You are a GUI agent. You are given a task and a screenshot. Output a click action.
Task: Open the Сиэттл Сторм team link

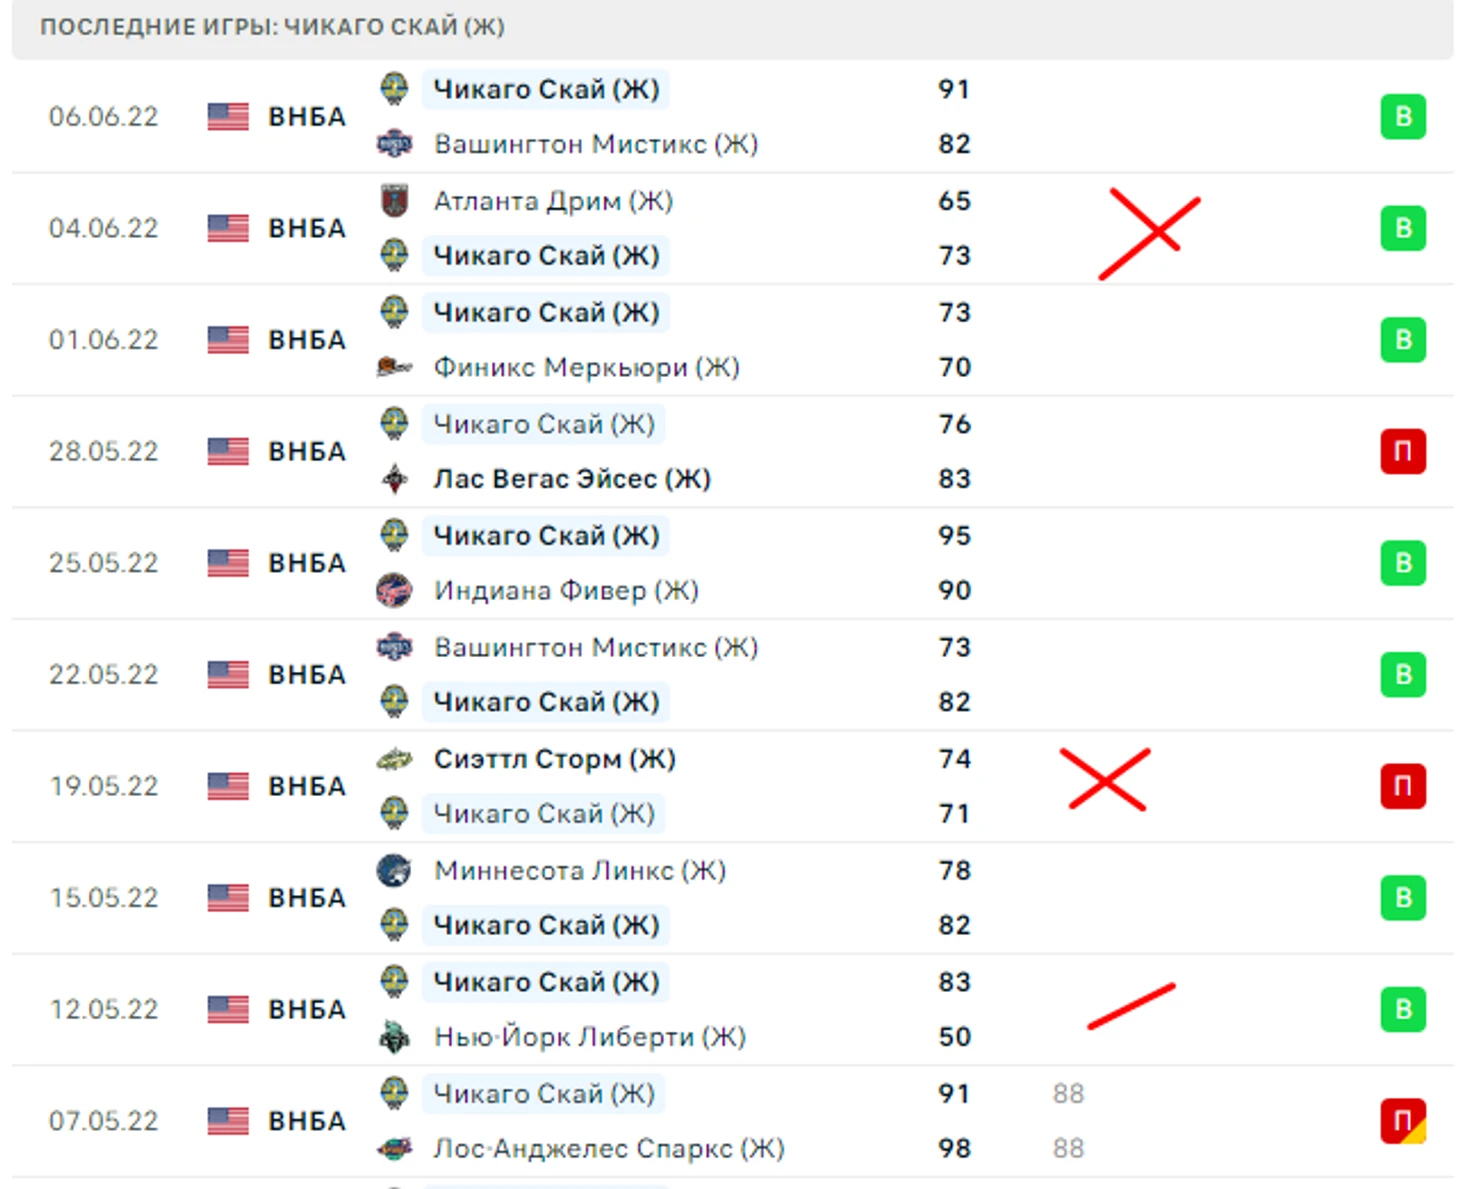point(554,759)
